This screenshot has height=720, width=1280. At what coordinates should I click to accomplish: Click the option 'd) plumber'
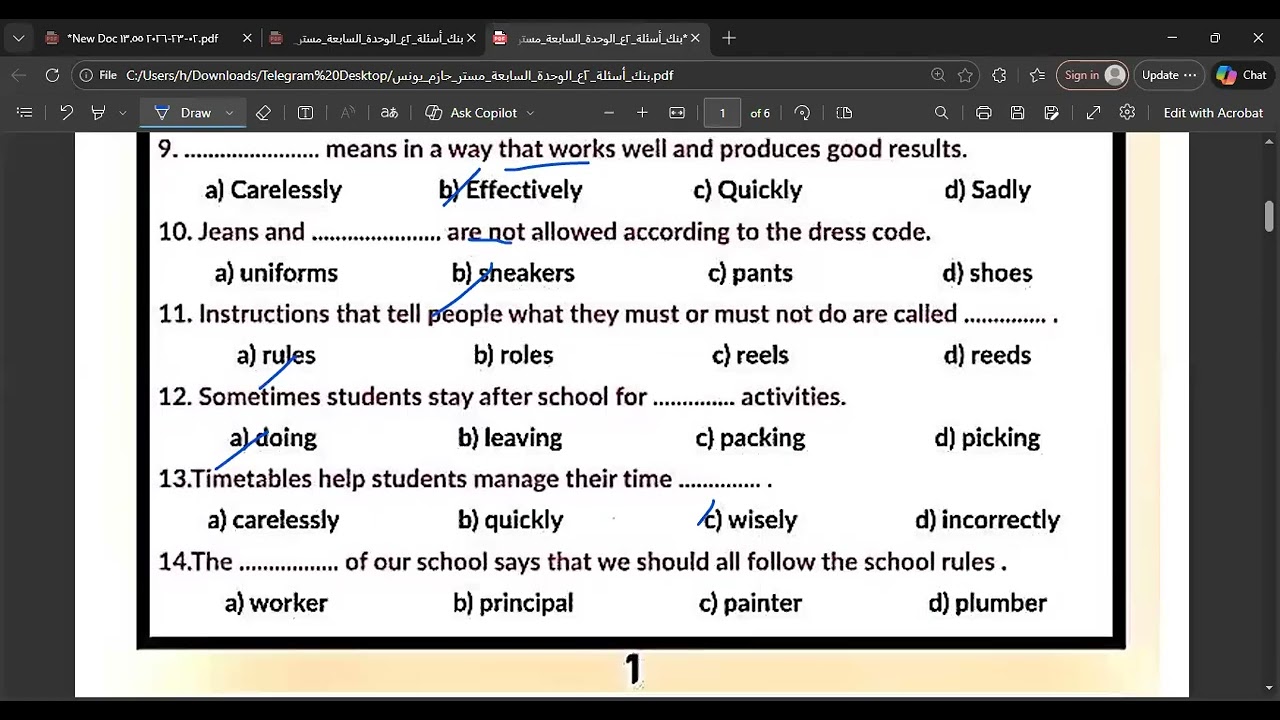click(988, 603)
